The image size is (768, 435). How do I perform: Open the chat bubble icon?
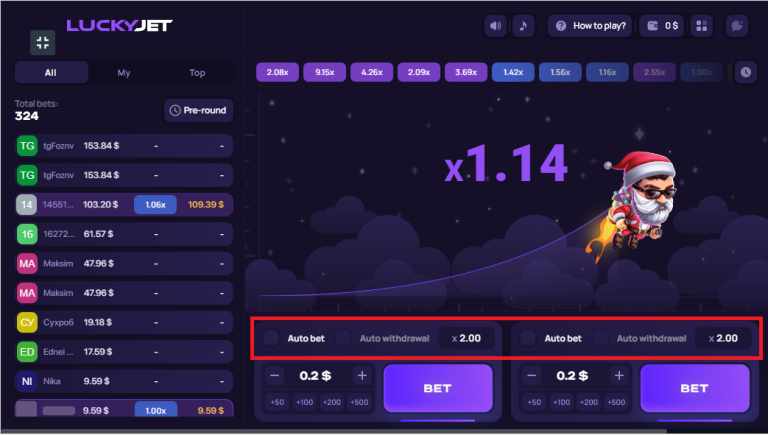737,26
